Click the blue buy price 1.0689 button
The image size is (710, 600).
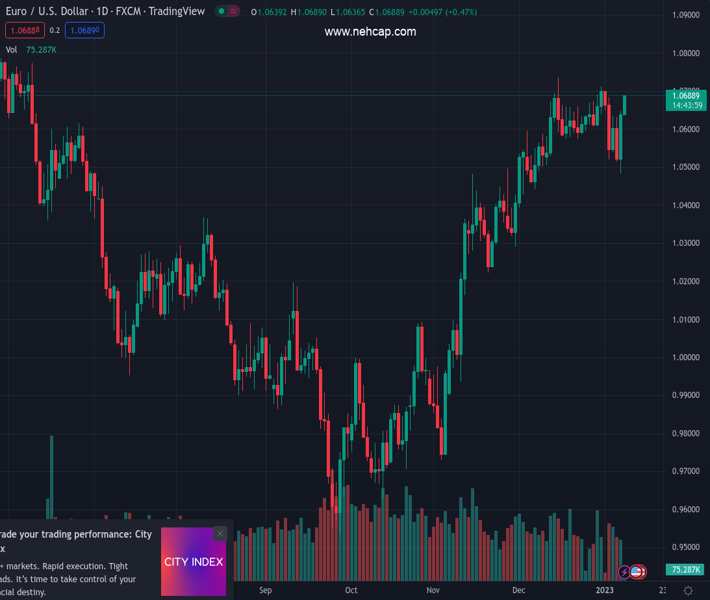85,31
